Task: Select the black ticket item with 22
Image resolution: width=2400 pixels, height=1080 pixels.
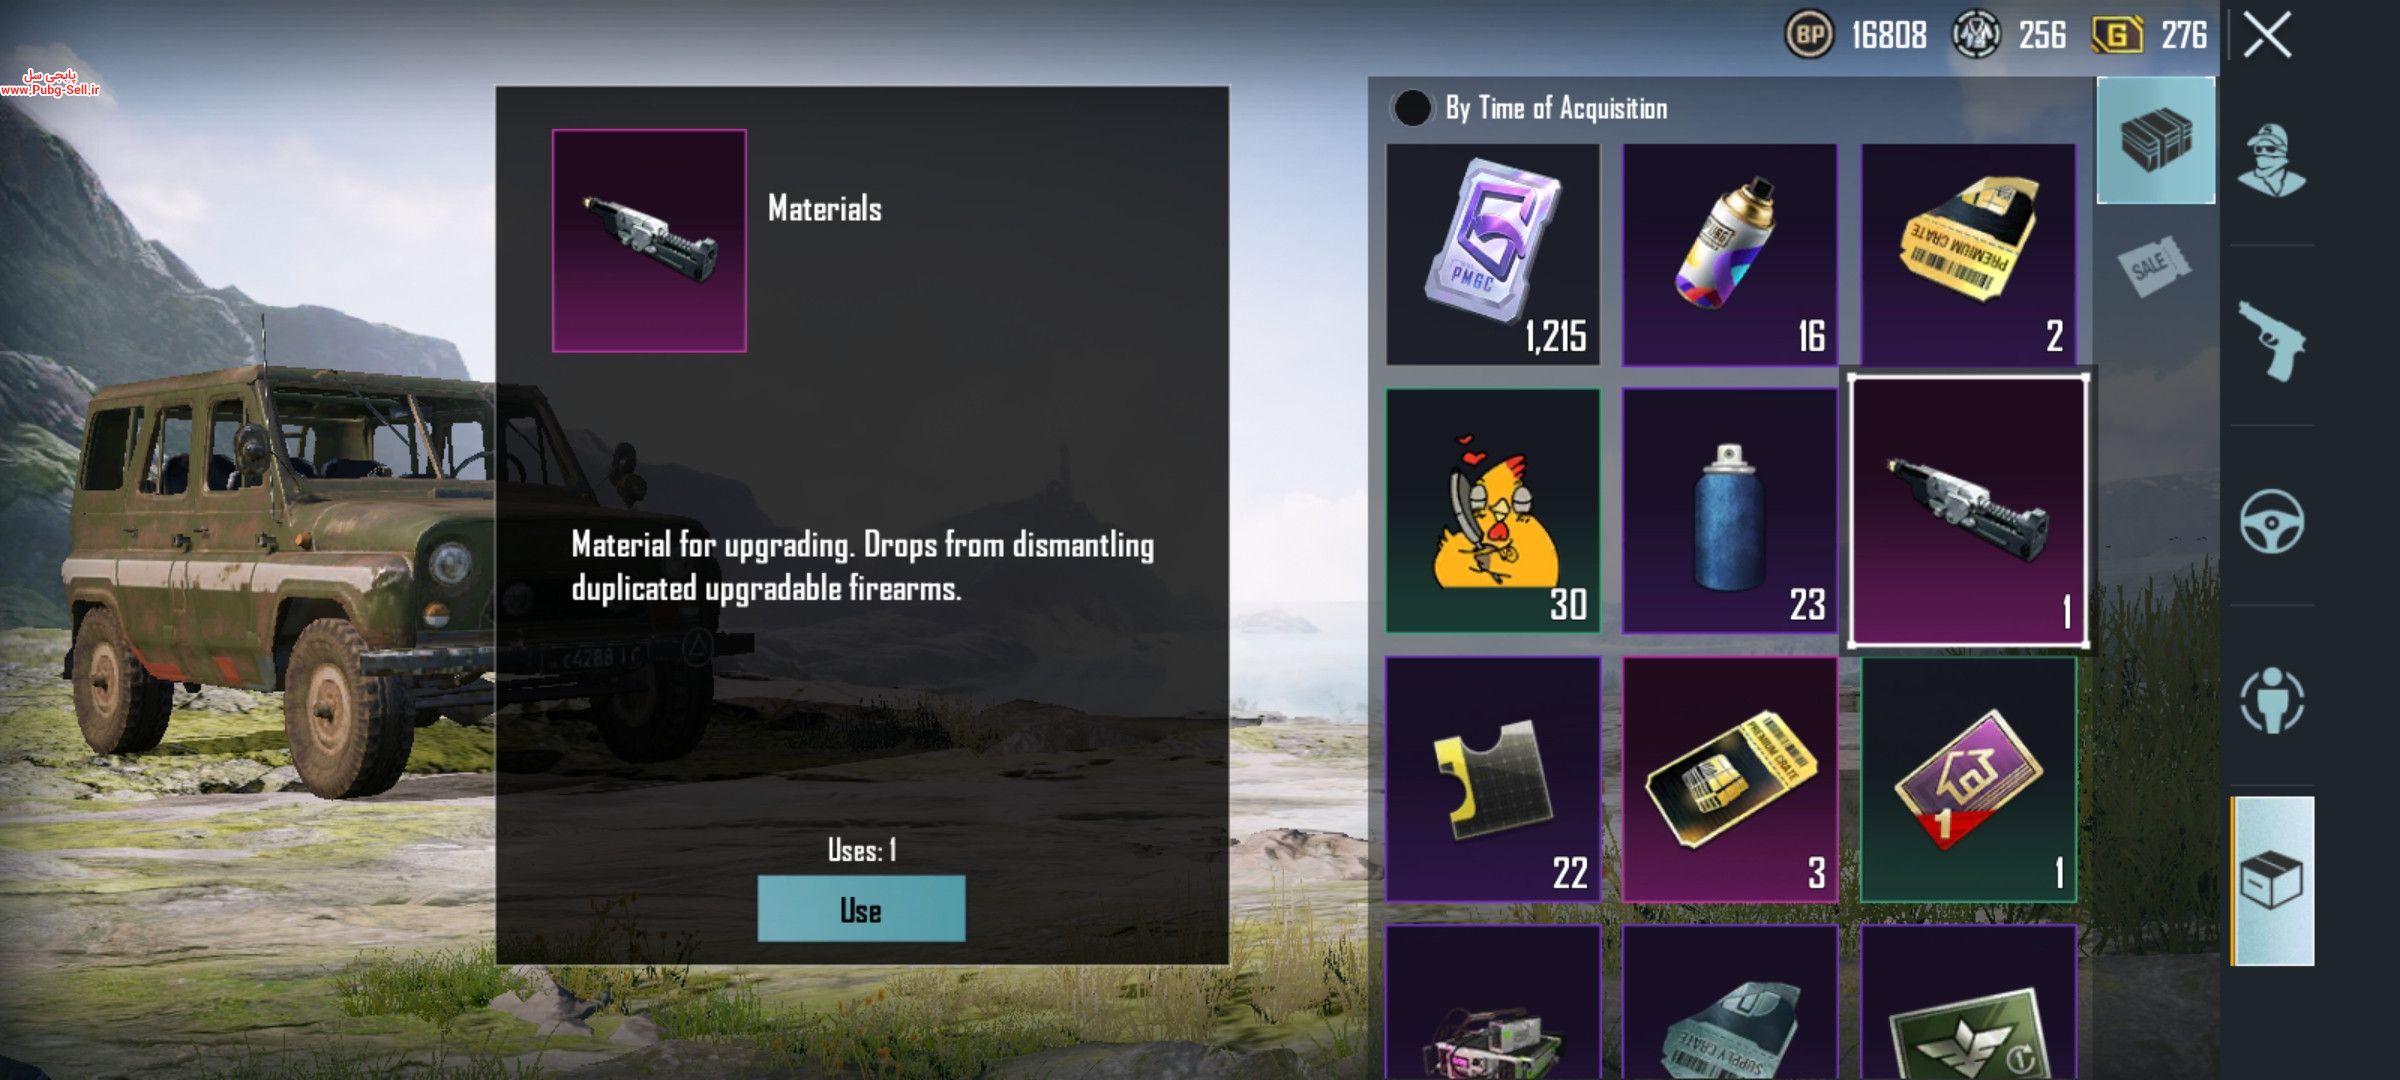Action: (x=1493, y=779)
